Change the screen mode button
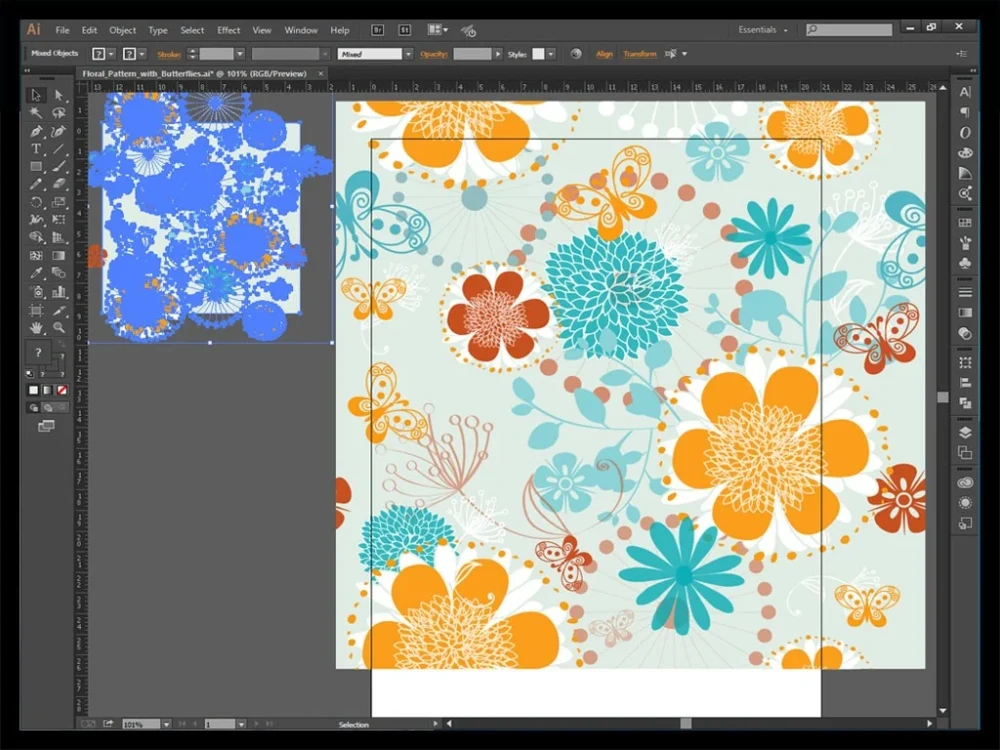1000x750 pixels. (46, 426)
